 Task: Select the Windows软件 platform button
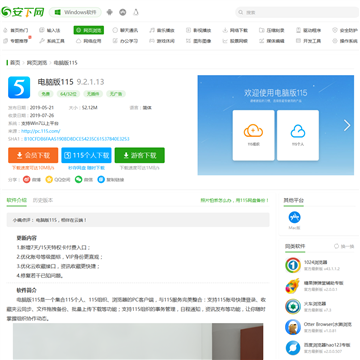point(75,12)
